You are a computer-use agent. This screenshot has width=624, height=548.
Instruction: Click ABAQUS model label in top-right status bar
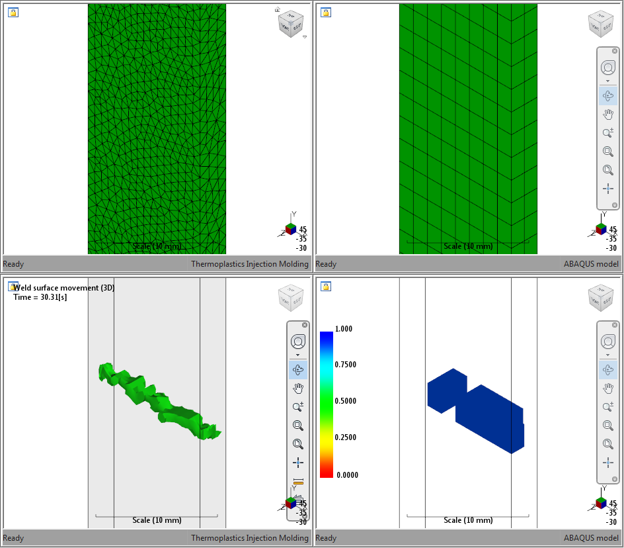(591, 264)
